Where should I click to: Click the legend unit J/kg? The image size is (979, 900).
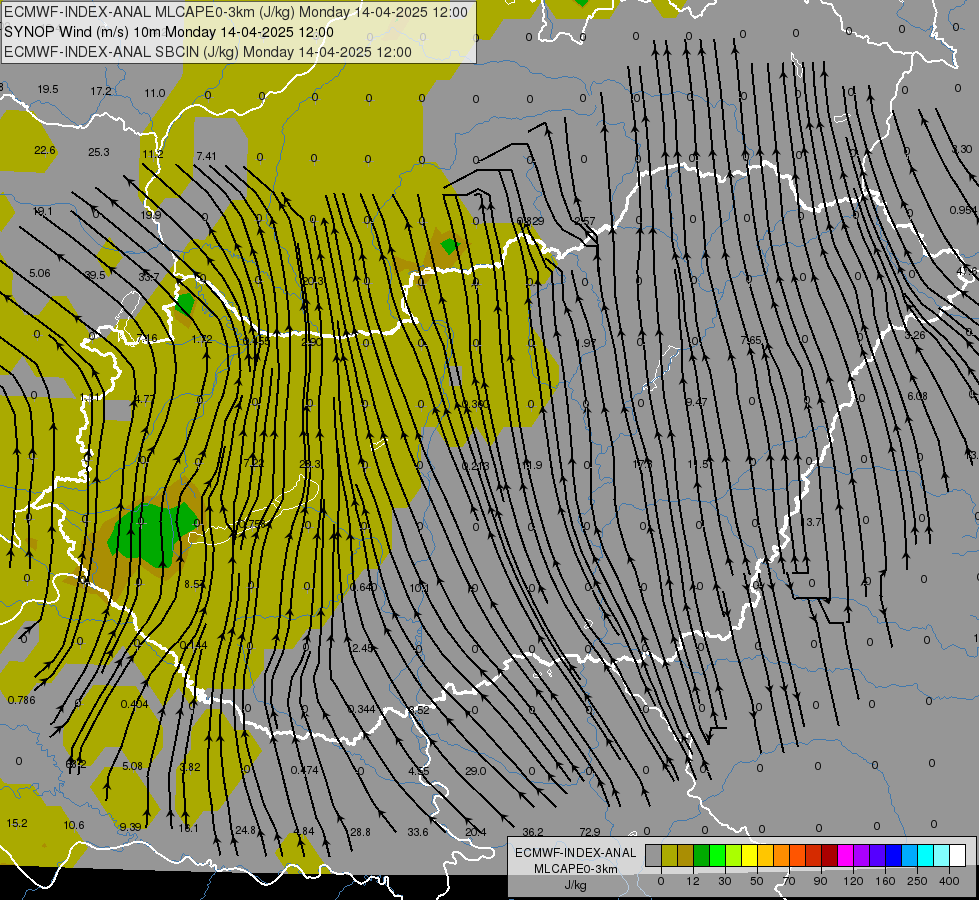click(576, 885)
